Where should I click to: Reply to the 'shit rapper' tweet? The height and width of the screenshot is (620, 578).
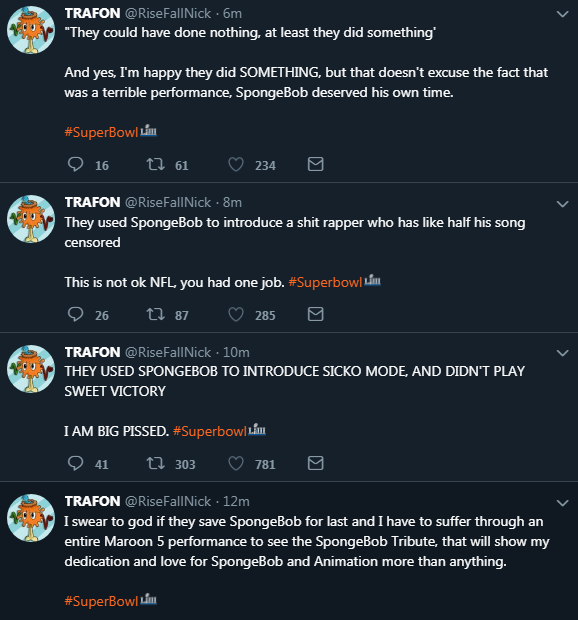76,314
